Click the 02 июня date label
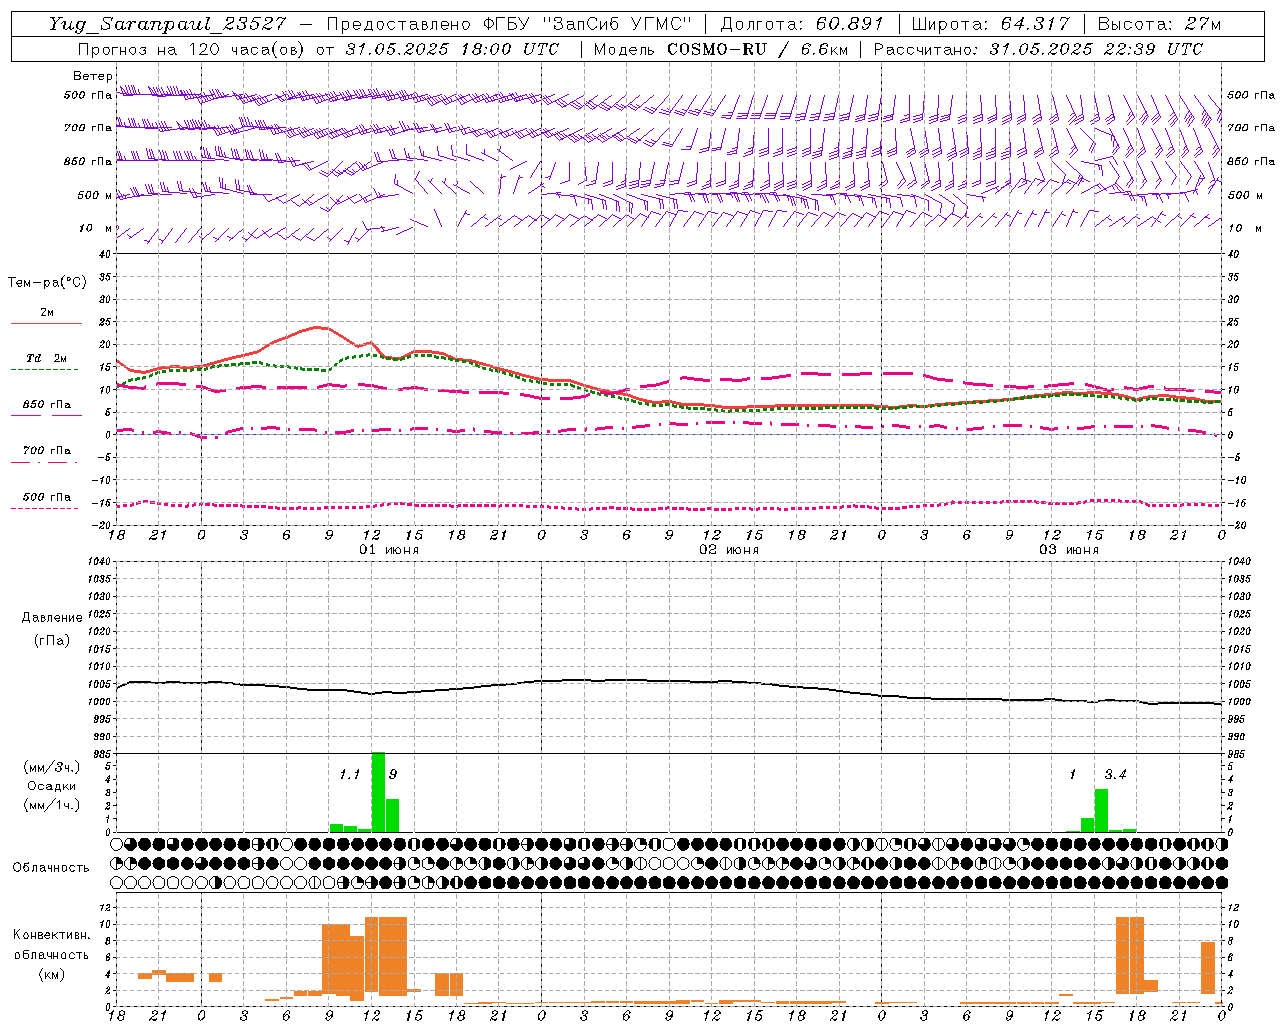 pyautogui.click(x=729, y=550)
